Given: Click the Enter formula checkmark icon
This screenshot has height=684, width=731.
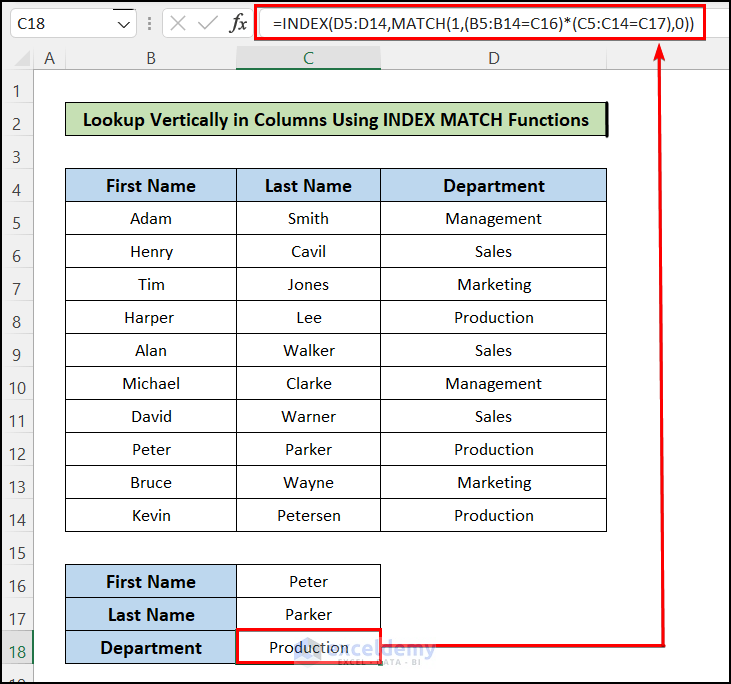Looking at the screenshot, I should pos(208,24).
